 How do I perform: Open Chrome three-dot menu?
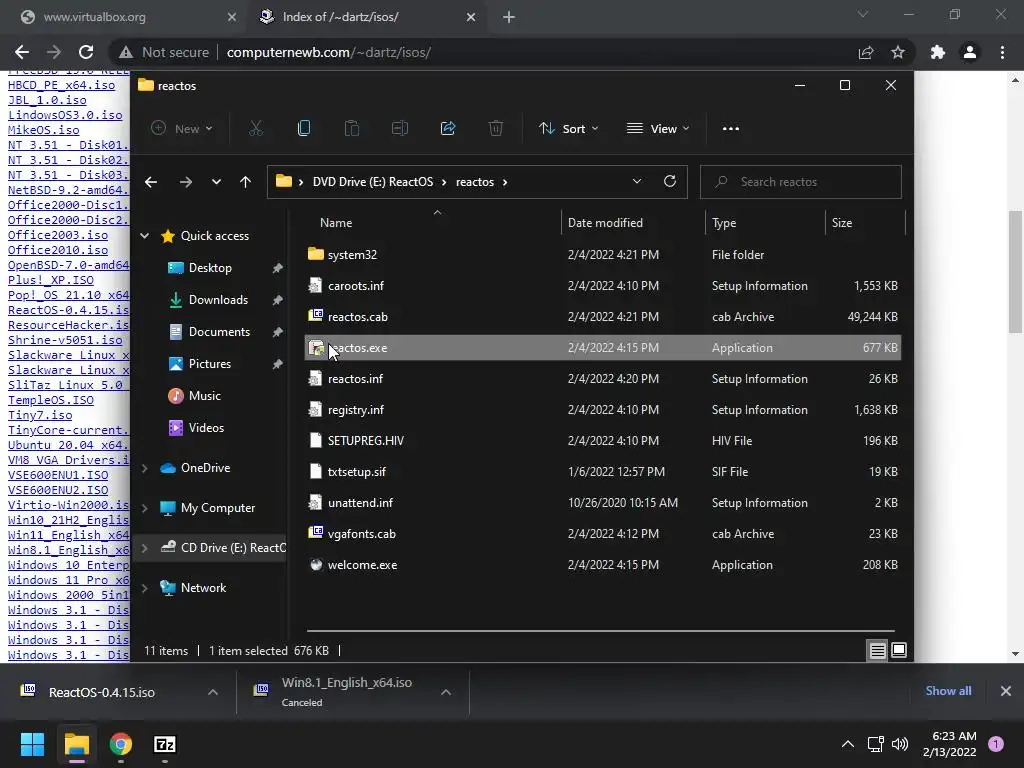[1002, 52]
